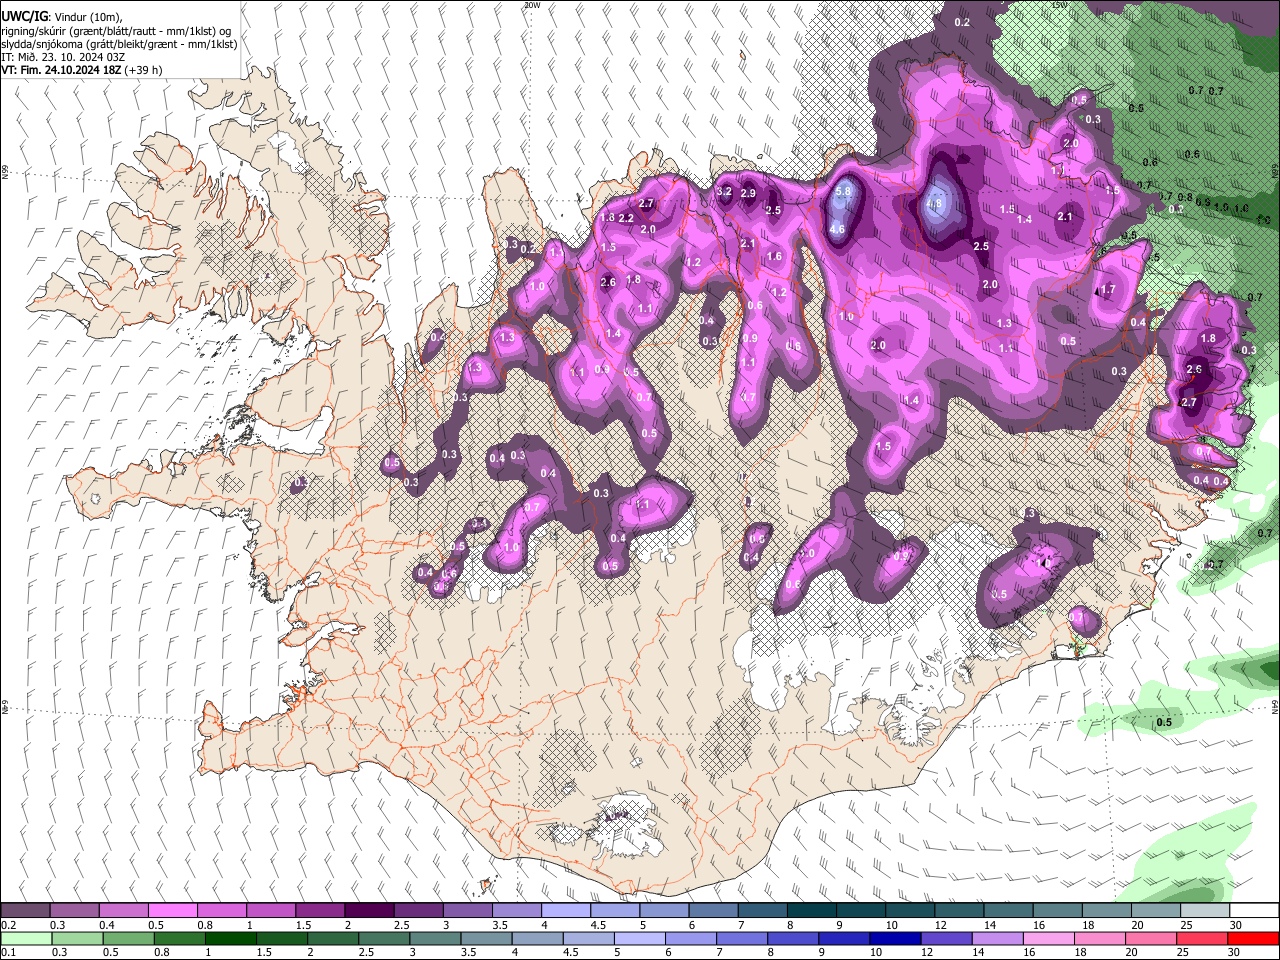This screenshot has width=1280, height=960.
Task: Select the 'Vindur (10m)' header text
Action: pyautogui.click(x=86, y=17)
